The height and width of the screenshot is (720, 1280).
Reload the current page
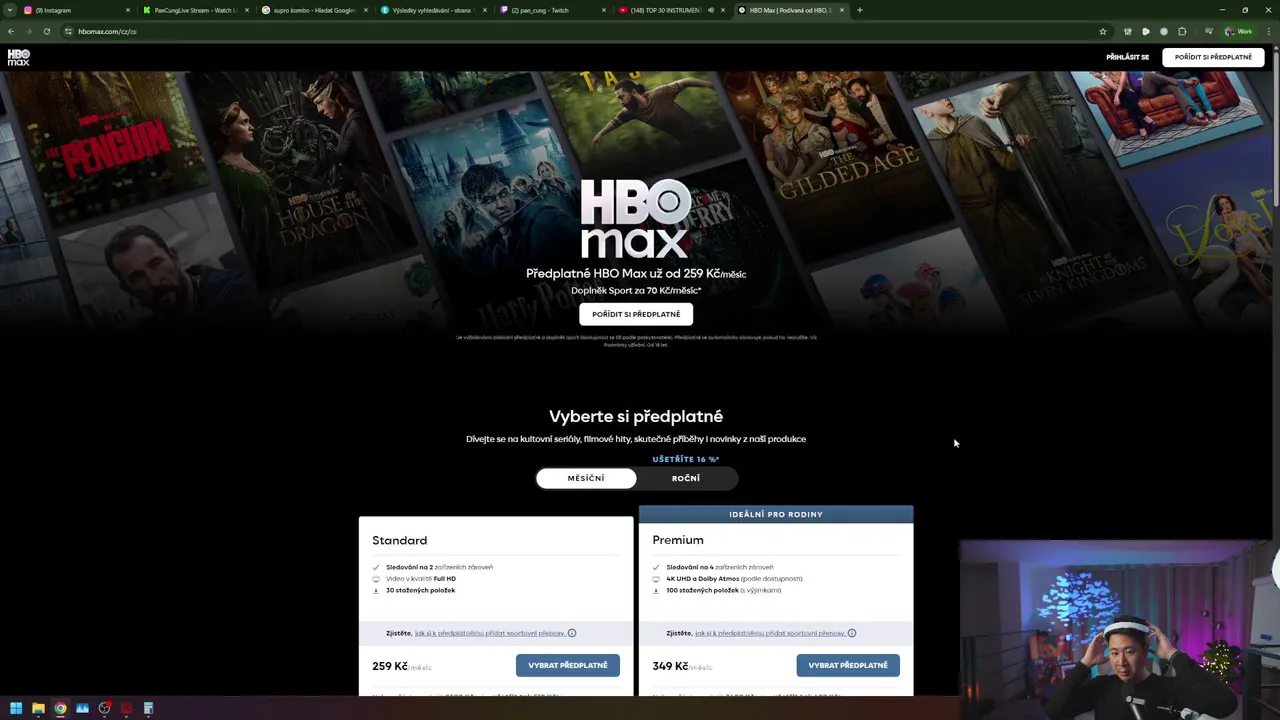click(46, 31)
